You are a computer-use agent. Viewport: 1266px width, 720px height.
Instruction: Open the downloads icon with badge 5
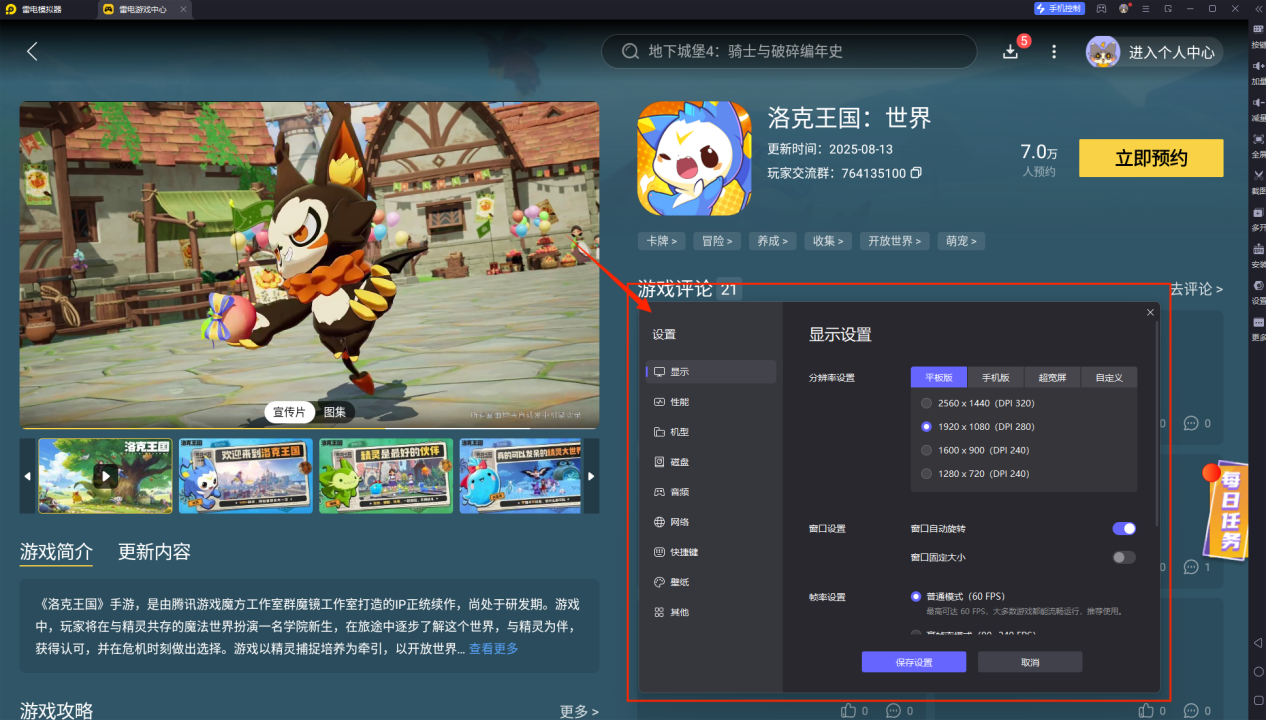click(1011, 51)
